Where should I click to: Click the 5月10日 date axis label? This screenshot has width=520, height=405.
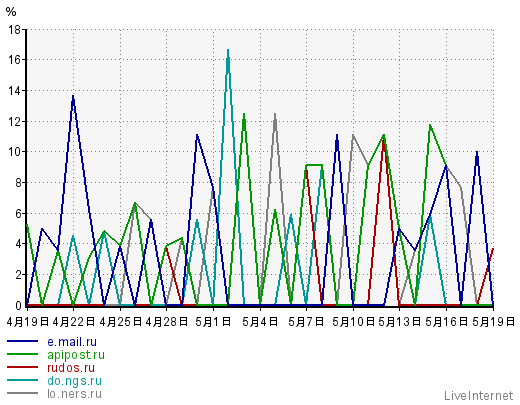[x=353, y=322]
